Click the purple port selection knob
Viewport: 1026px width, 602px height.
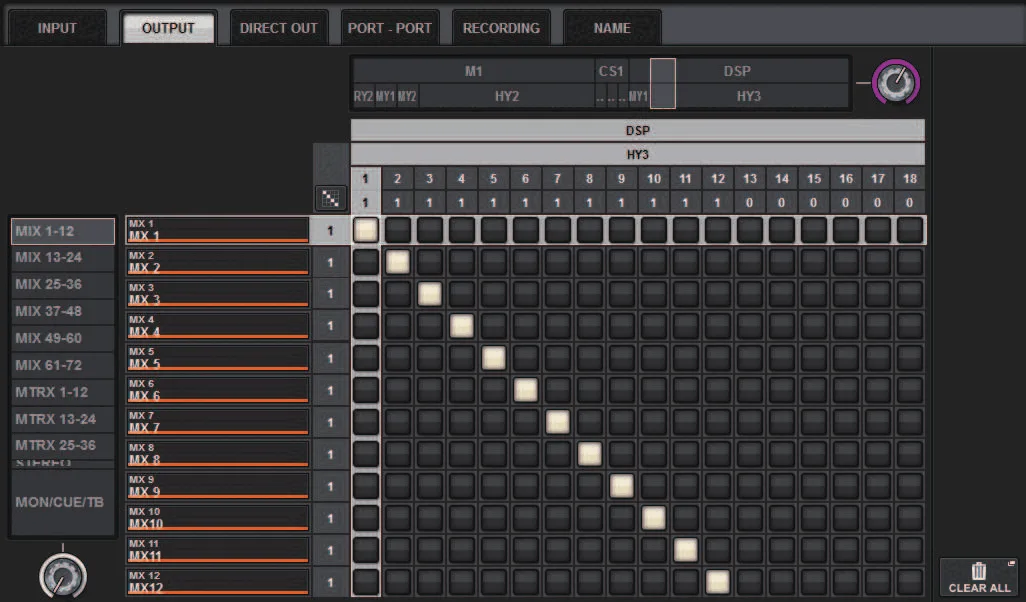tap(896, 82)
